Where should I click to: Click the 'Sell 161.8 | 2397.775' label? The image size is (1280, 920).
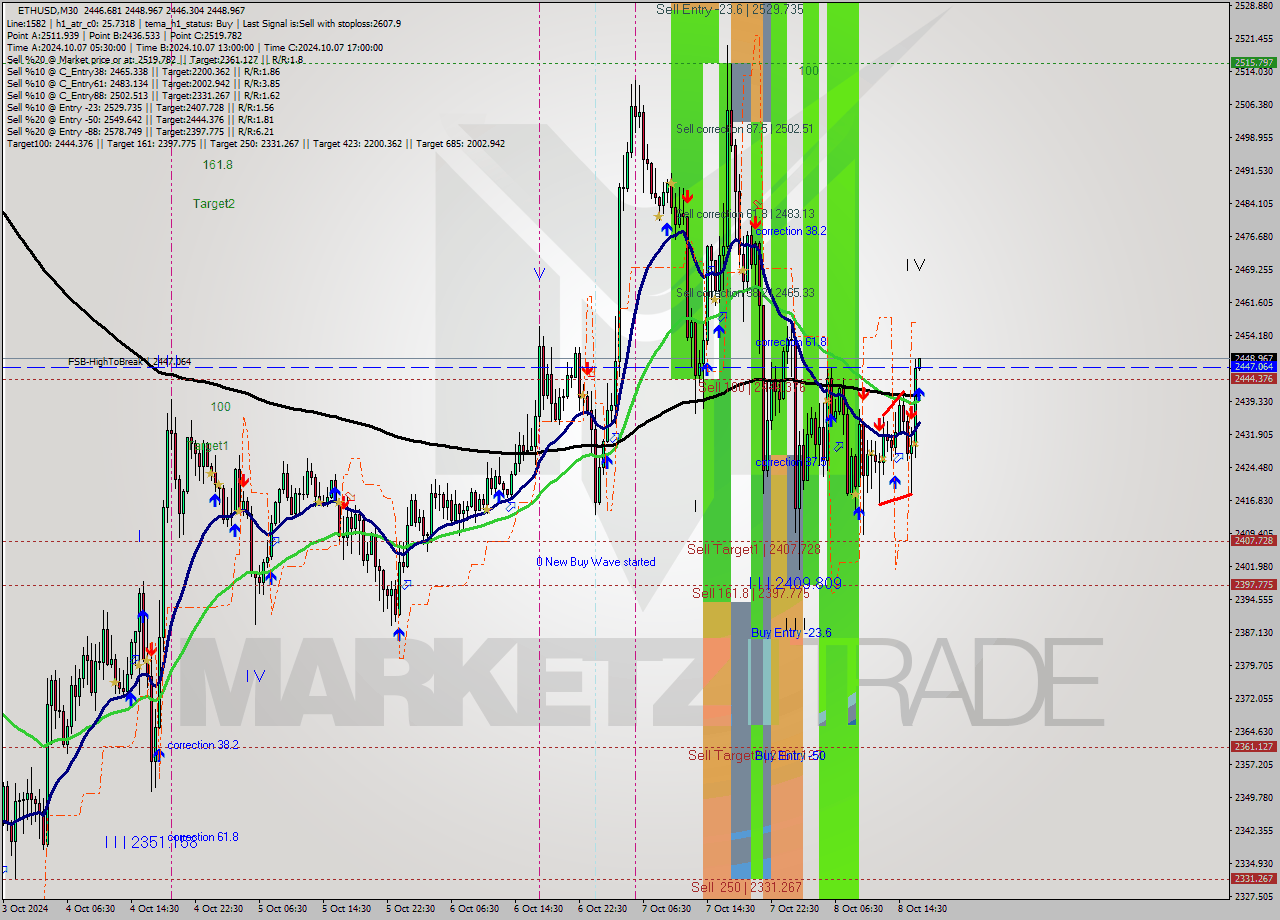tap(751, 593)
